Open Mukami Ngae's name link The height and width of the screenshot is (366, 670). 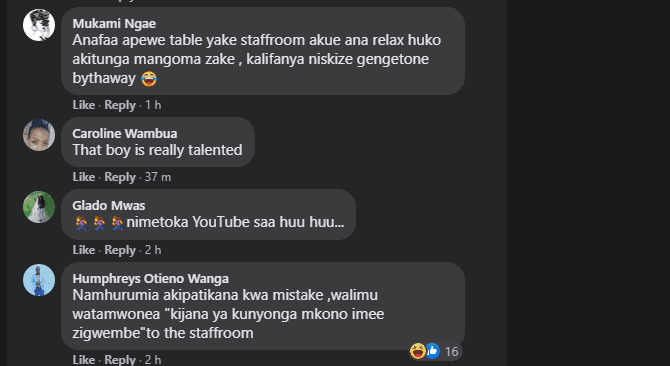tap(114, 23)
